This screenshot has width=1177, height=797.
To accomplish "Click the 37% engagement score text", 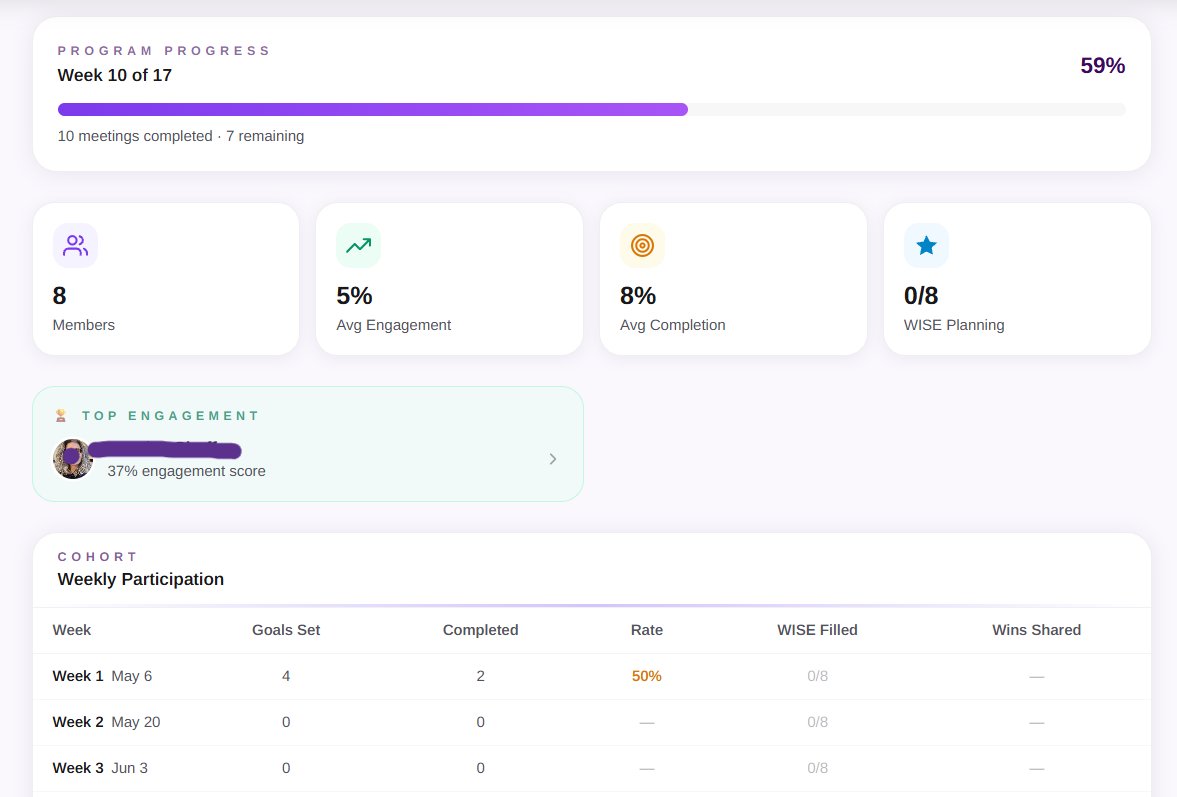I will pos(186,471).
